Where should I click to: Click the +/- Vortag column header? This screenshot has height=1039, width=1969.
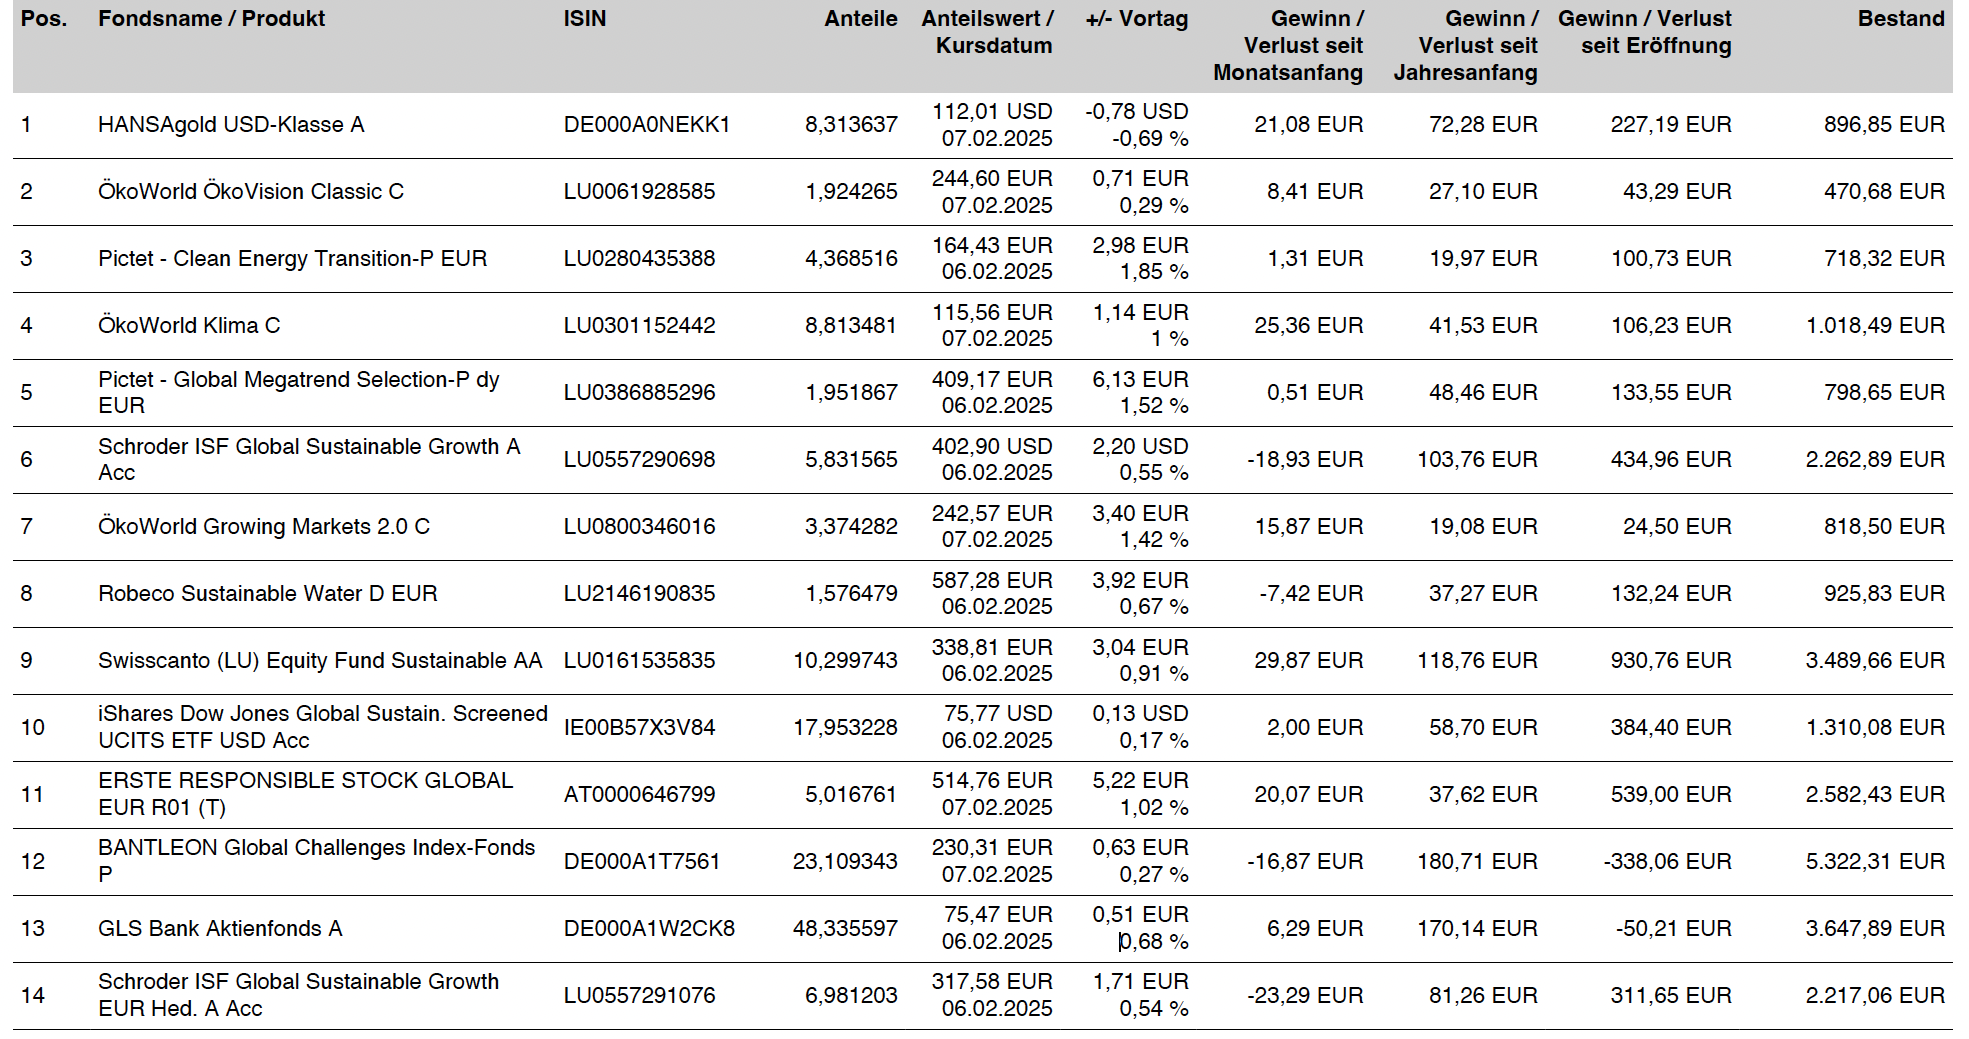point(1136,19)
